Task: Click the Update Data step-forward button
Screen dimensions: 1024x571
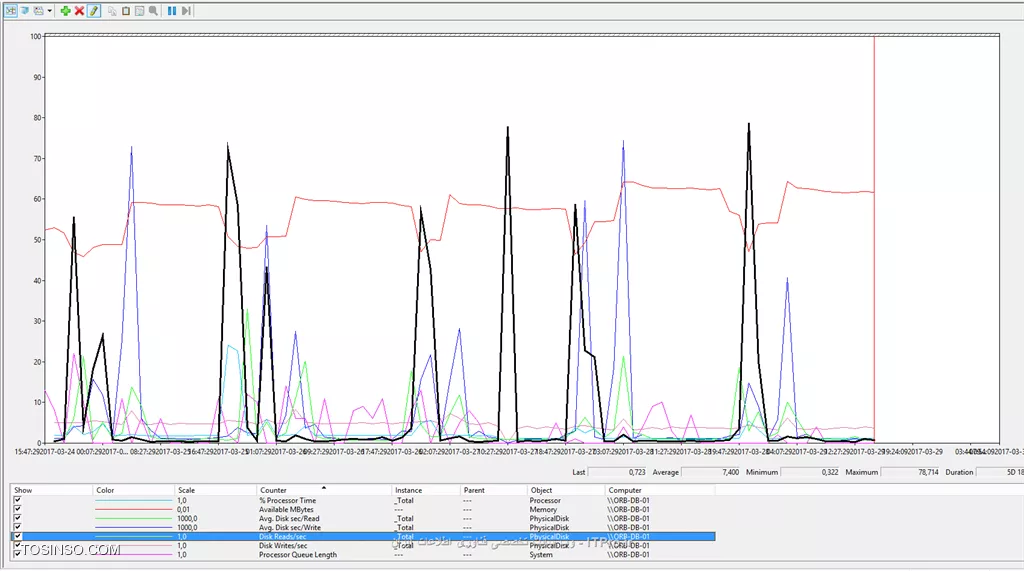Action: pos(186,10)
